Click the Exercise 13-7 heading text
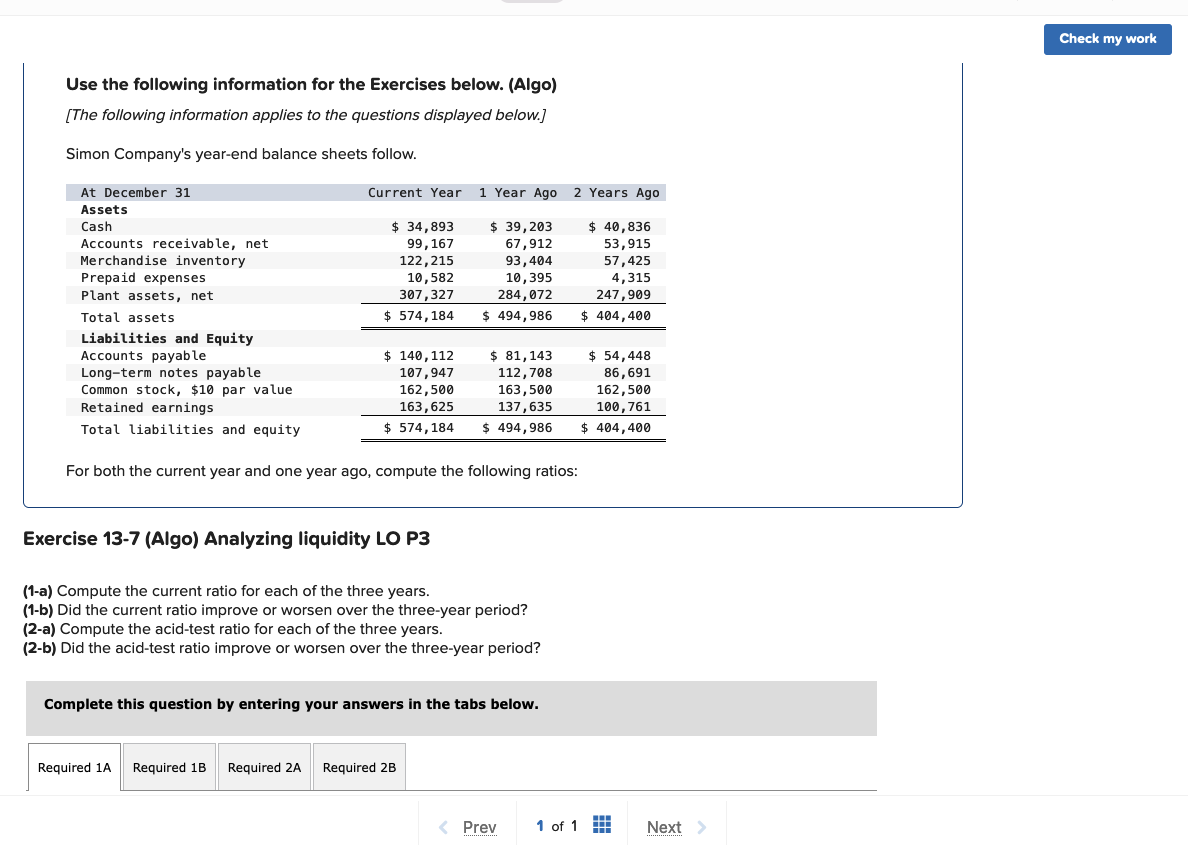1188x845 pixels. click(x=224, y=538)
